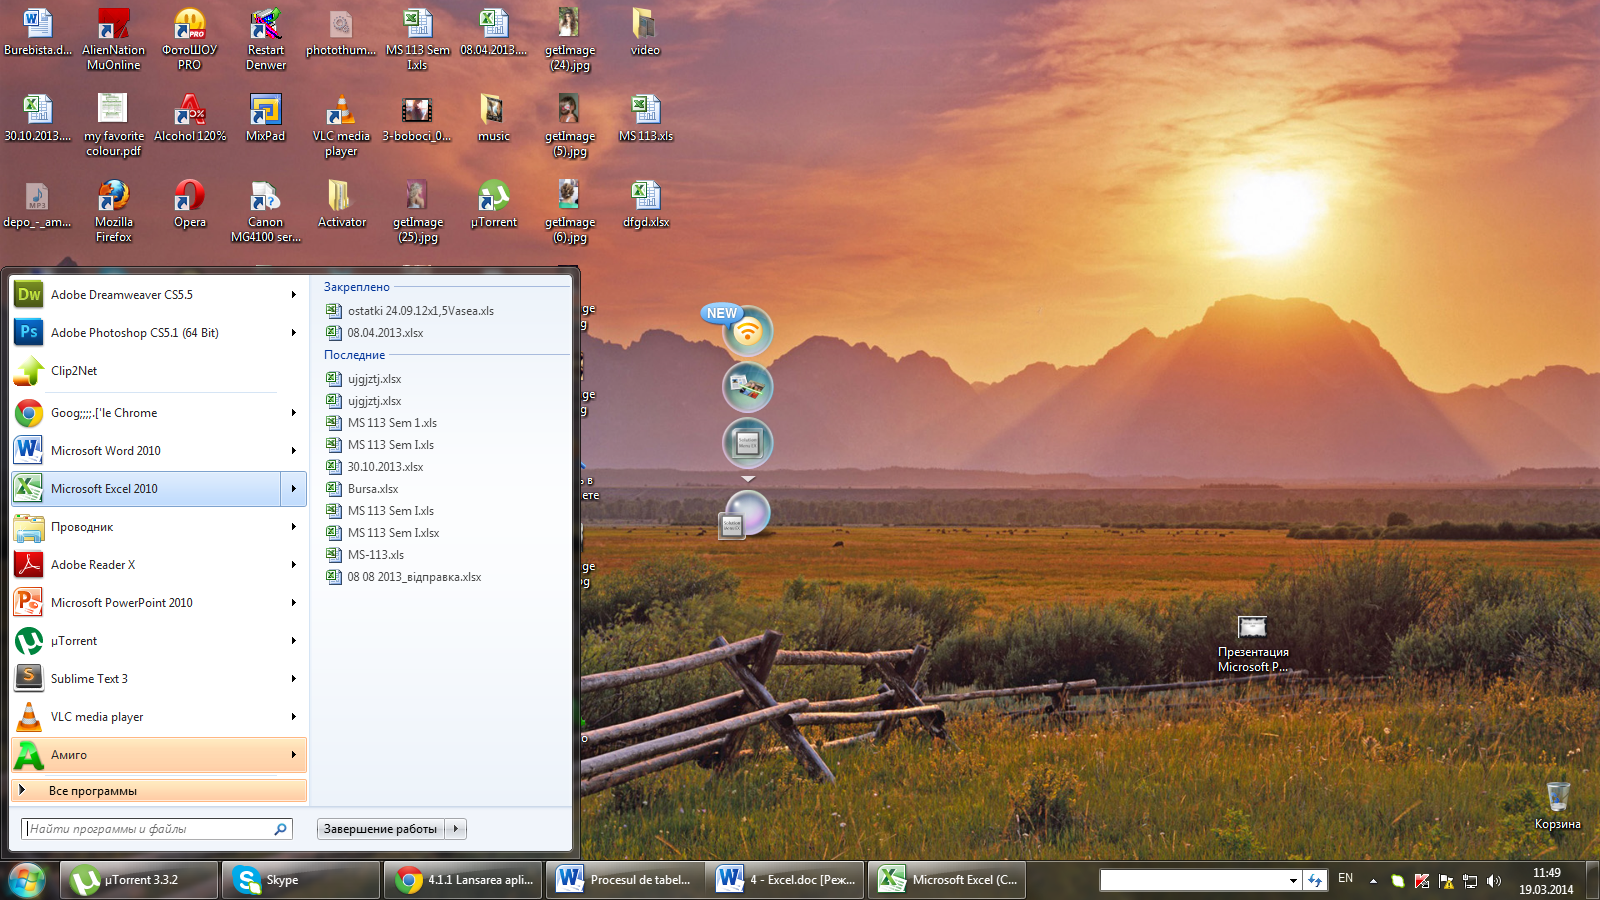The height and width of the screenshot is (900, 1600).
Task: Click the volume speaker tray icon
Action: (x=1494, y=881)
